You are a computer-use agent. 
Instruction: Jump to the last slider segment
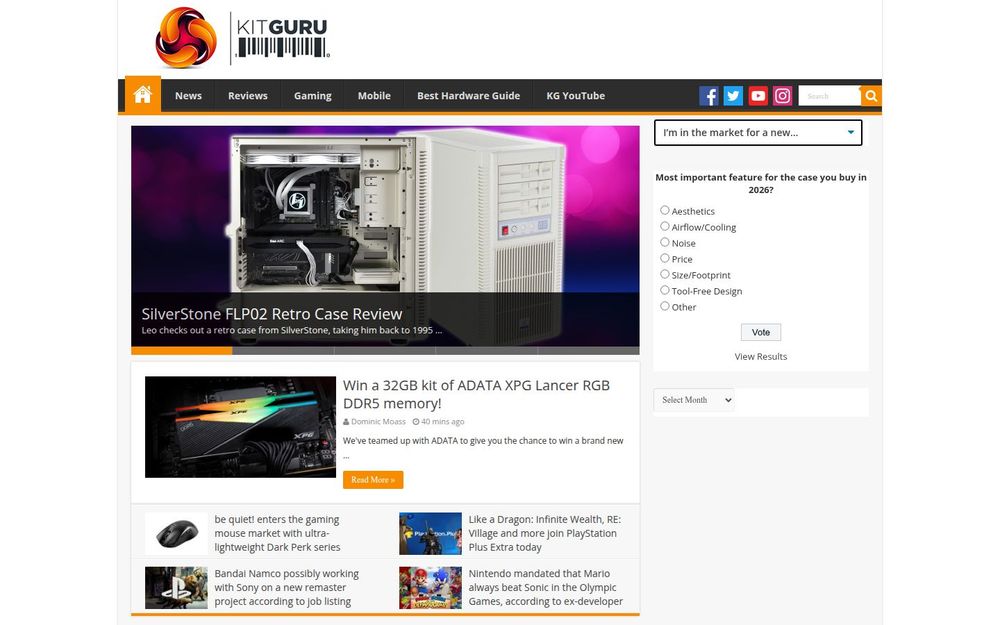(589, 350)
